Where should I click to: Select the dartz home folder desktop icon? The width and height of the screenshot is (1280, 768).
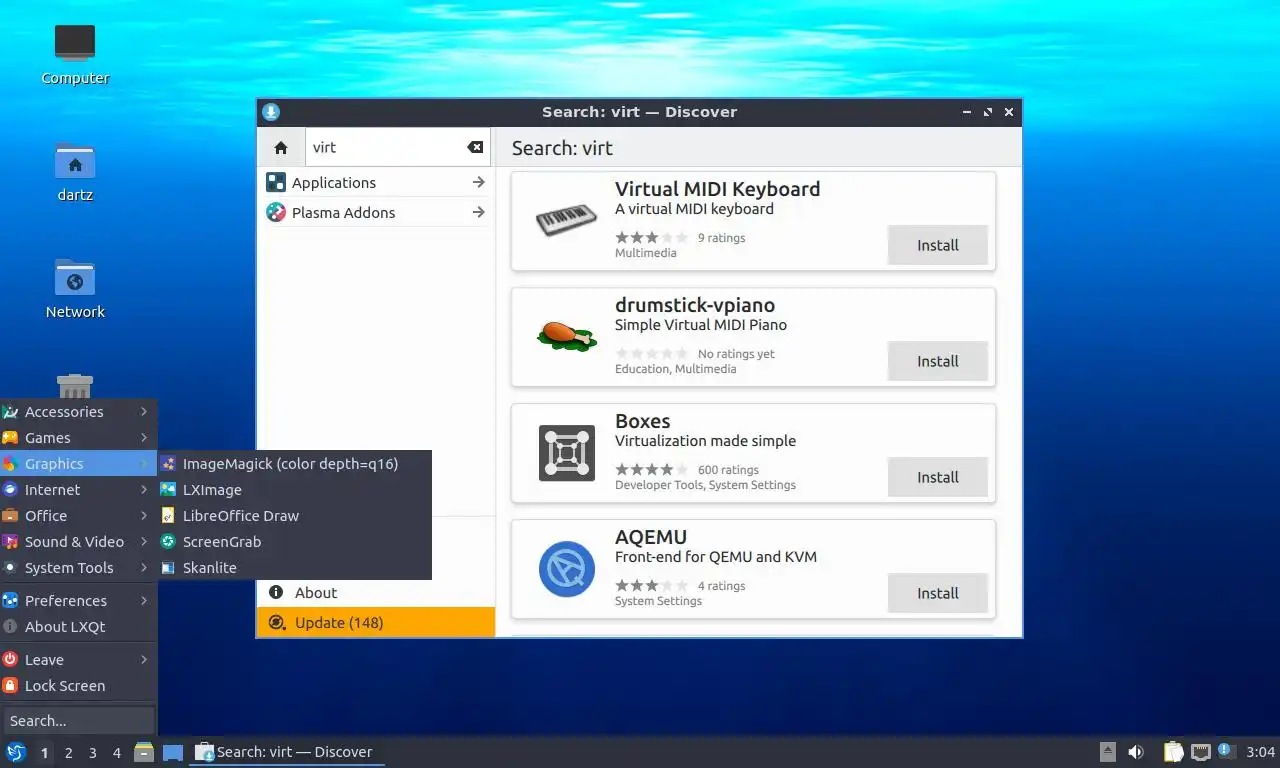(x=75, y=171)
